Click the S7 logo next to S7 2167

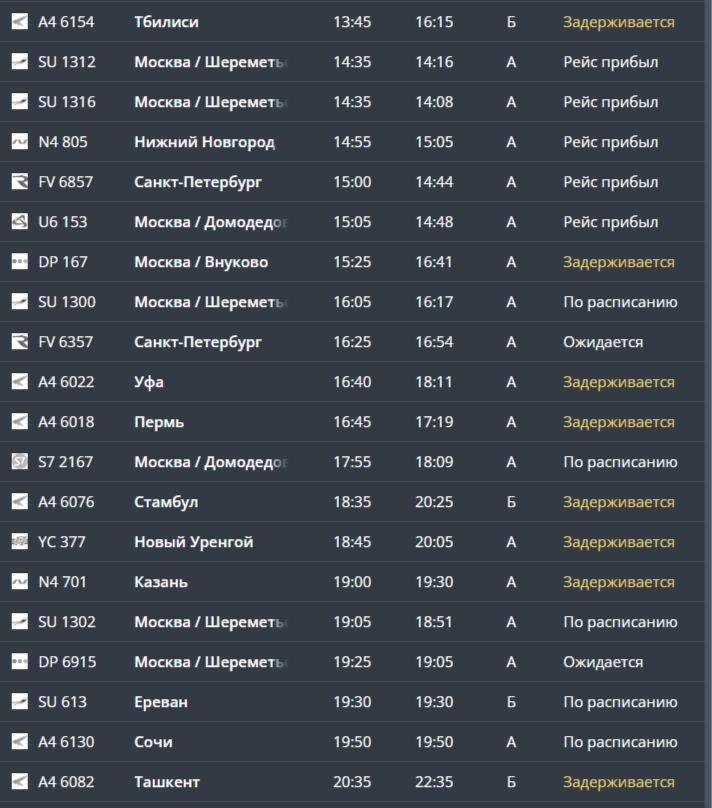pyautogui.click(x=20, y=462)
